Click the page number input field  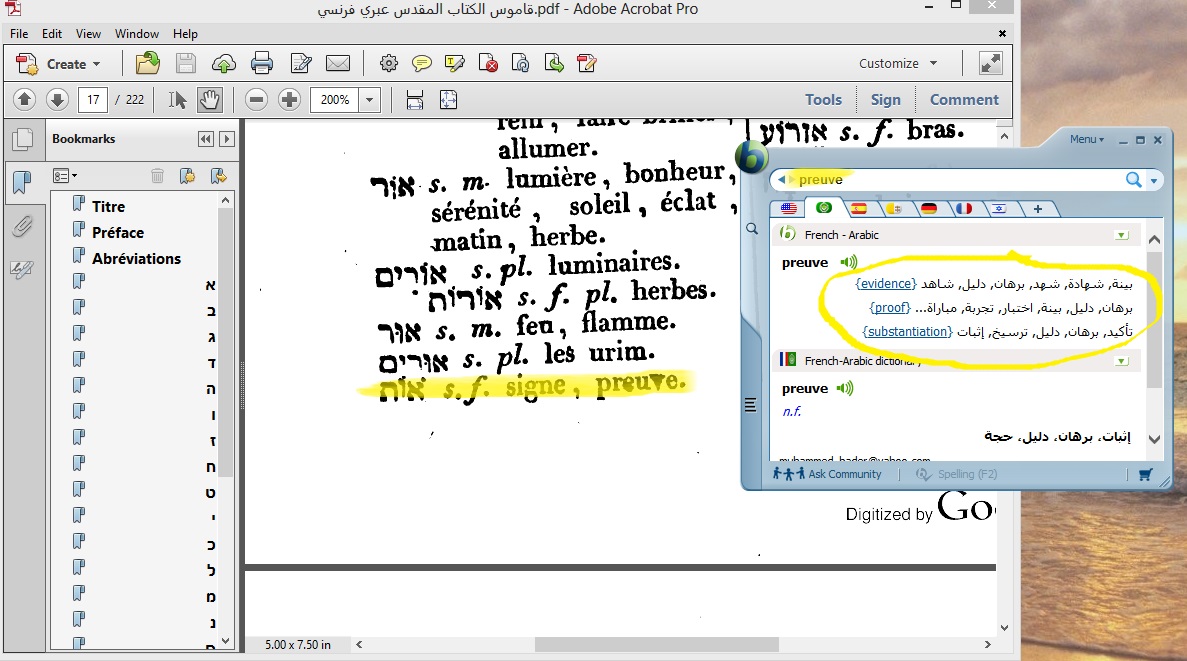tap(93, 100)
